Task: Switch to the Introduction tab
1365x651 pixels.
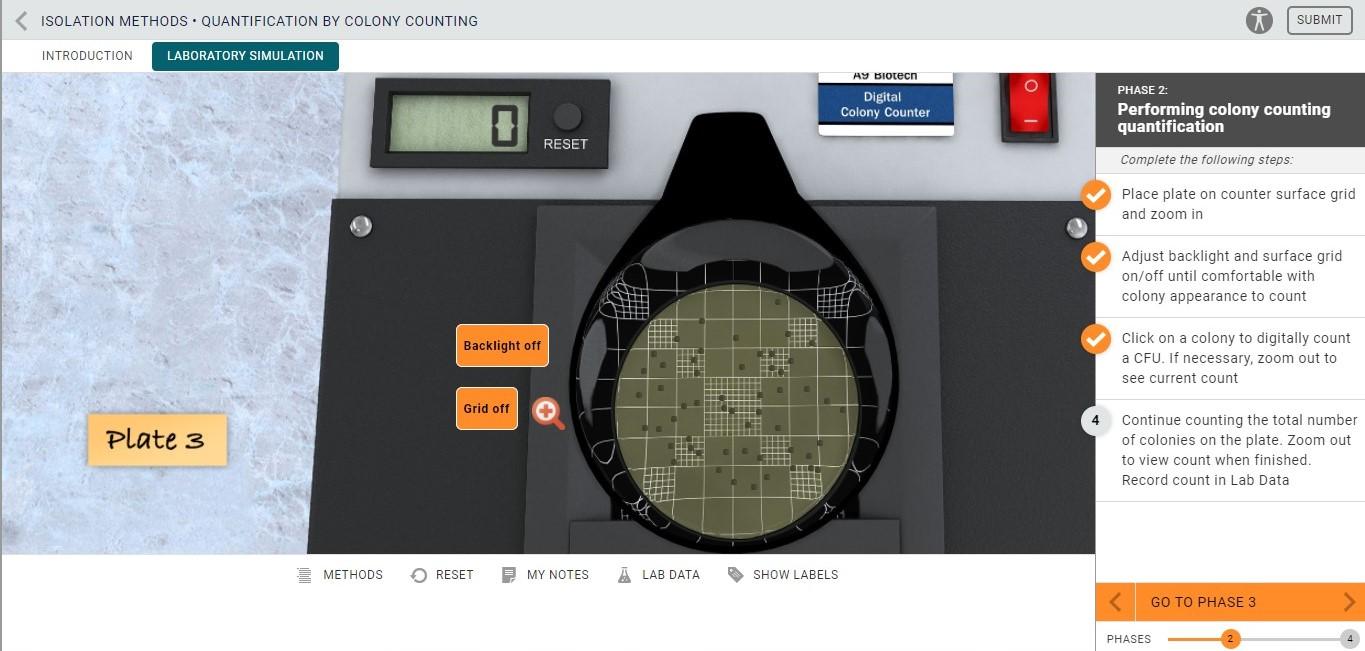Action: click(x=87, y=55)
